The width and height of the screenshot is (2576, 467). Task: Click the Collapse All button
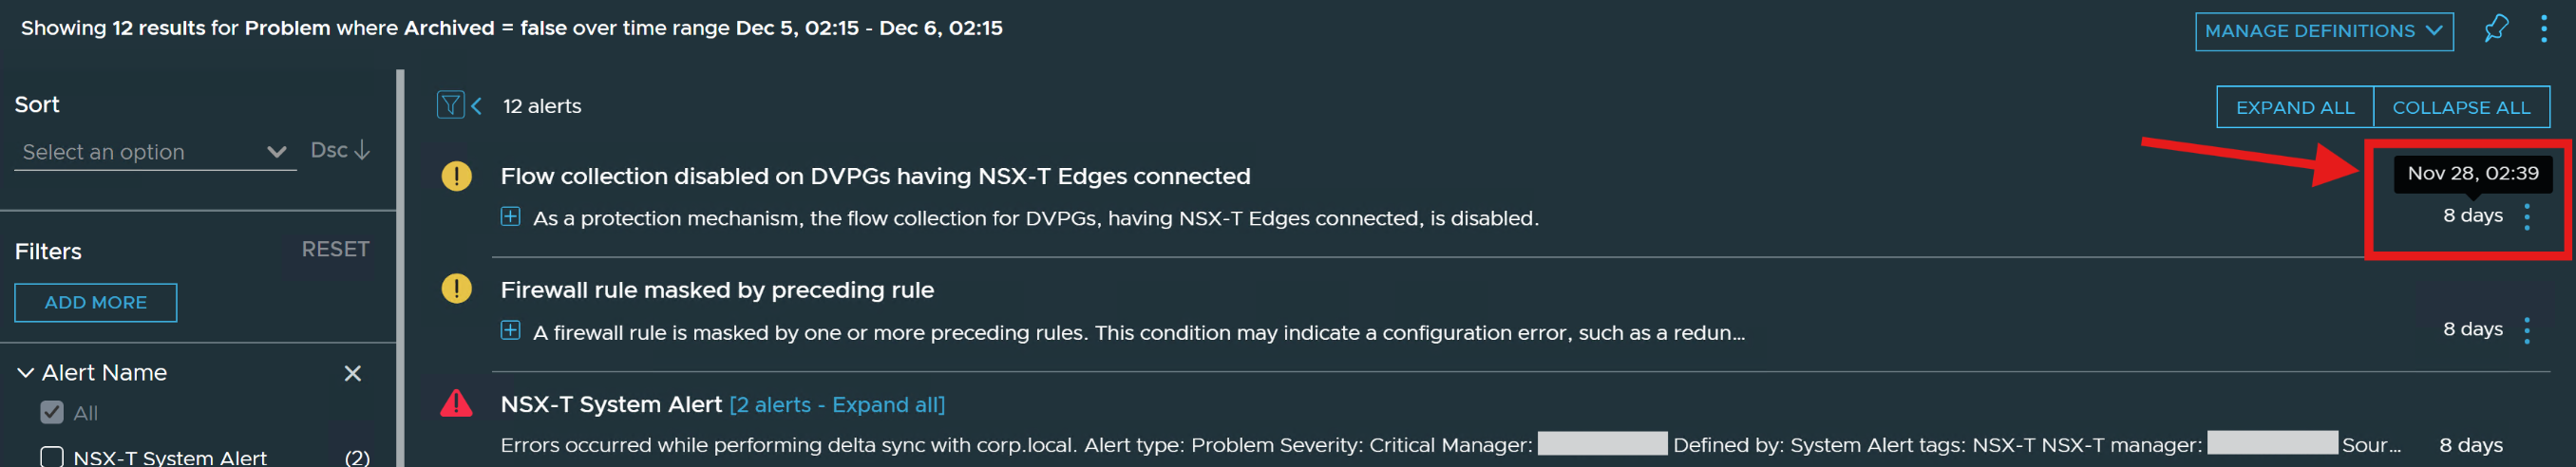2461,107
